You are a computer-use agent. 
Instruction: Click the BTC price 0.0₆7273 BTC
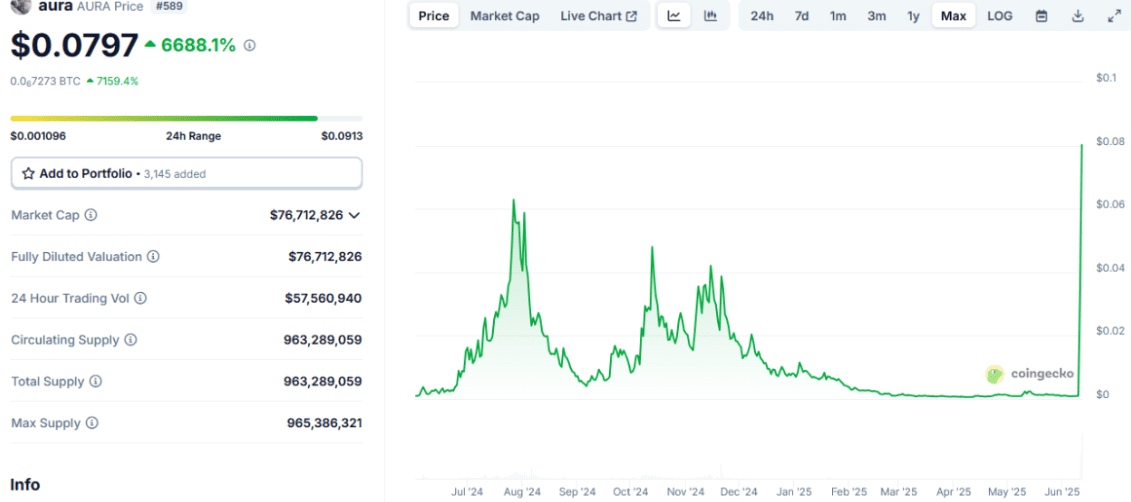tap(45, 82)
